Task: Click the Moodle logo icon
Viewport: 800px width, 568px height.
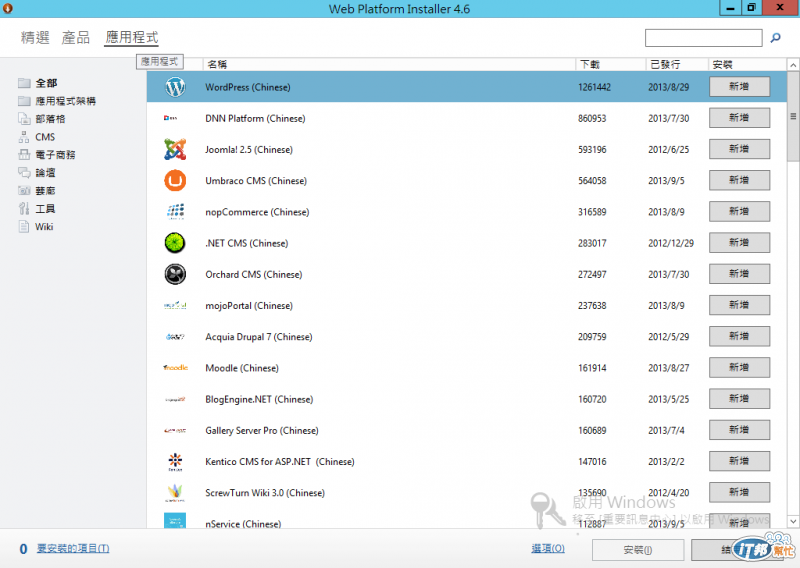Action: tap(176, 367)
